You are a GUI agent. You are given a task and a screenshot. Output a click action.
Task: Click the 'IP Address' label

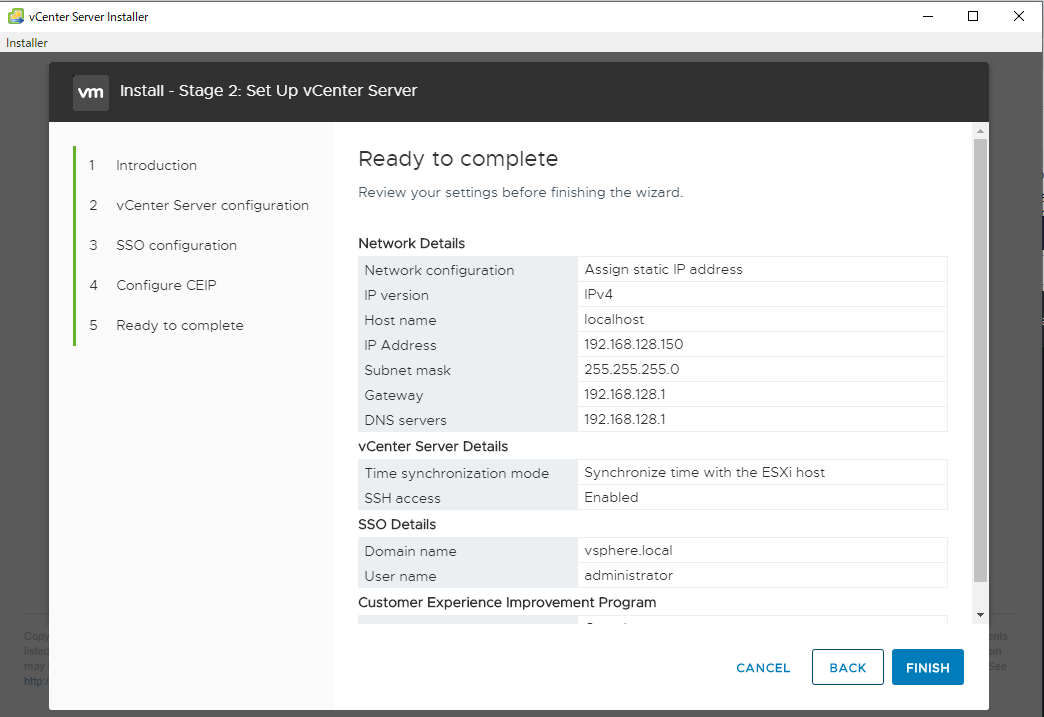[x=400, y=345]
